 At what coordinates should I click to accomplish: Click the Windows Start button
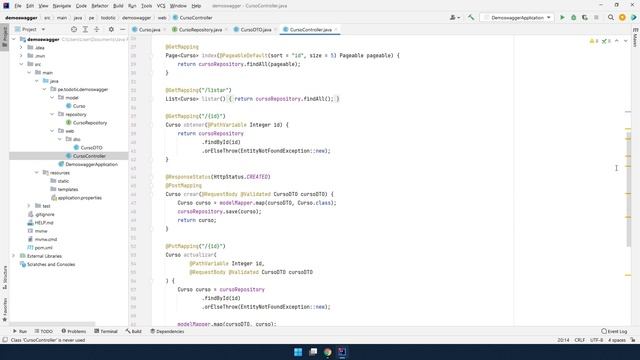(x=298, y=352)
